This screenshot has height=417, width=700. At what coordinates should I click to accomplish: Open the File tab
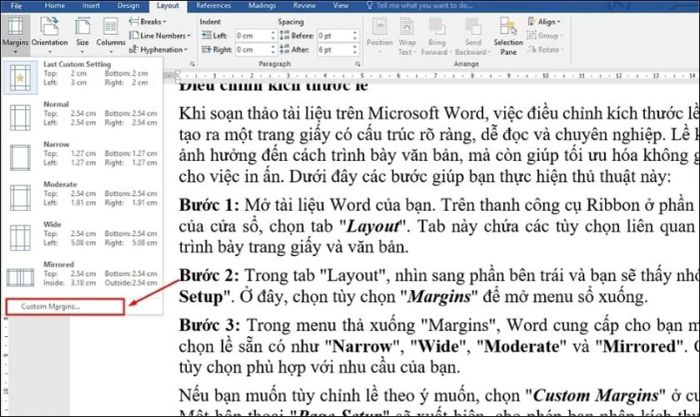click(16, 6)
